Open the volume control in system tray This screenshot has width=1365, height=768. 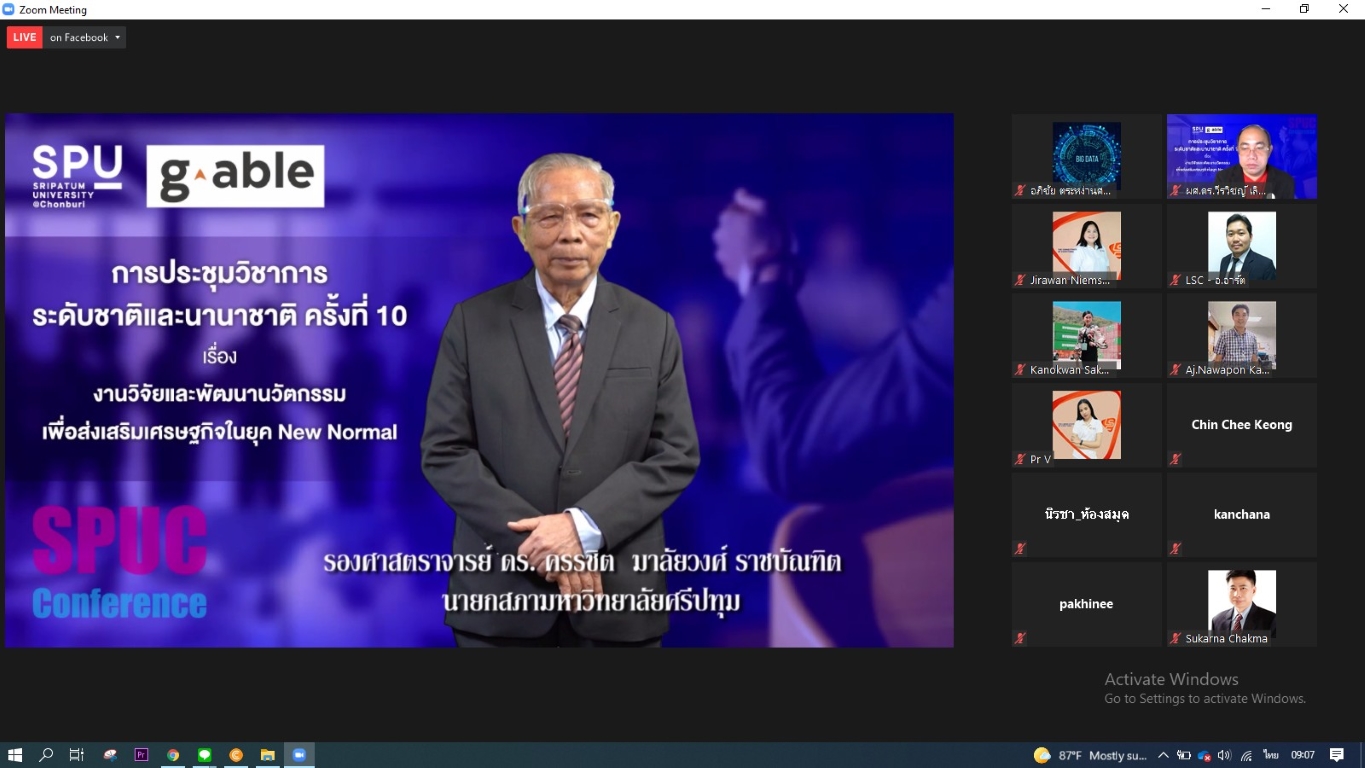pyautogui.click(x=1225, y=755)
